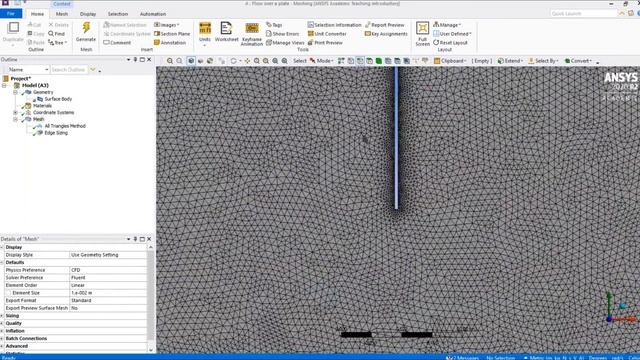640x360 pixels.
Task: Click the Generate mesh lightning icon
Action: (x=86, y=28)
